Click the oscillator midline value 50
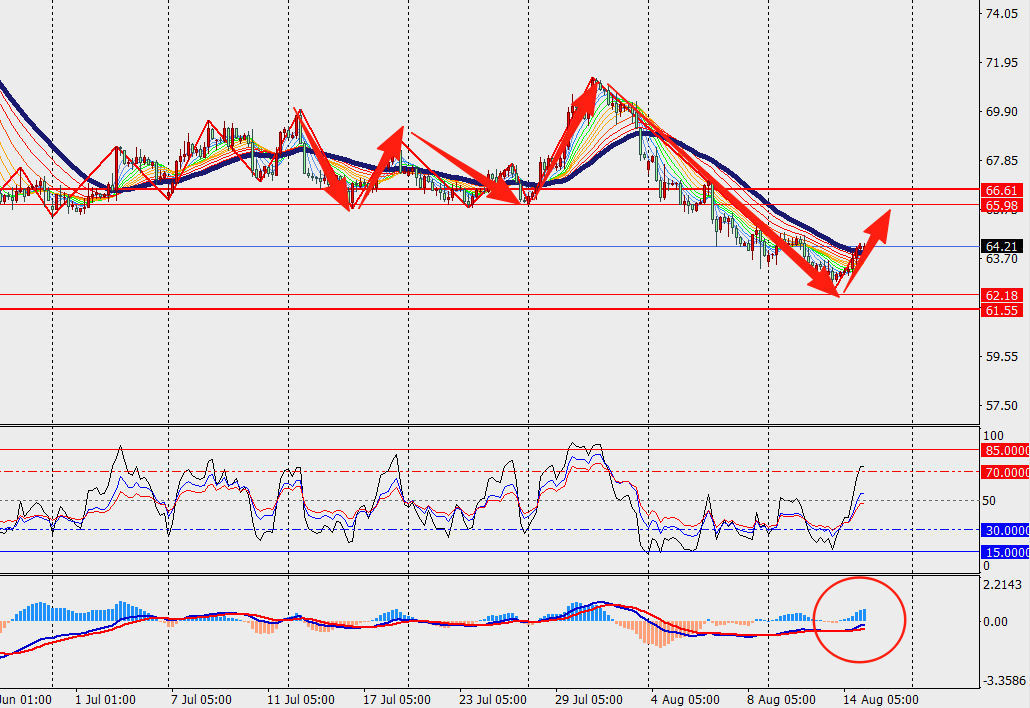Viewport: 1030px width, 708px height. coord(989,500)
